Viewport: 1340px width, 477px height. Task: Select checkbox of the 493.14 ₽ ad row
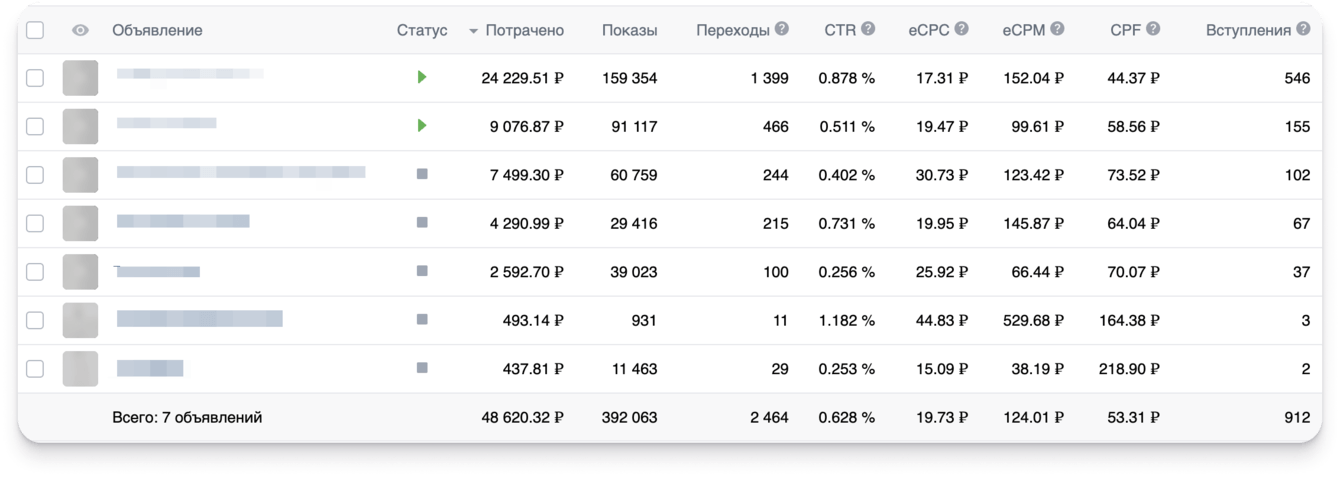pyautogui.click(x=35, y=320)
